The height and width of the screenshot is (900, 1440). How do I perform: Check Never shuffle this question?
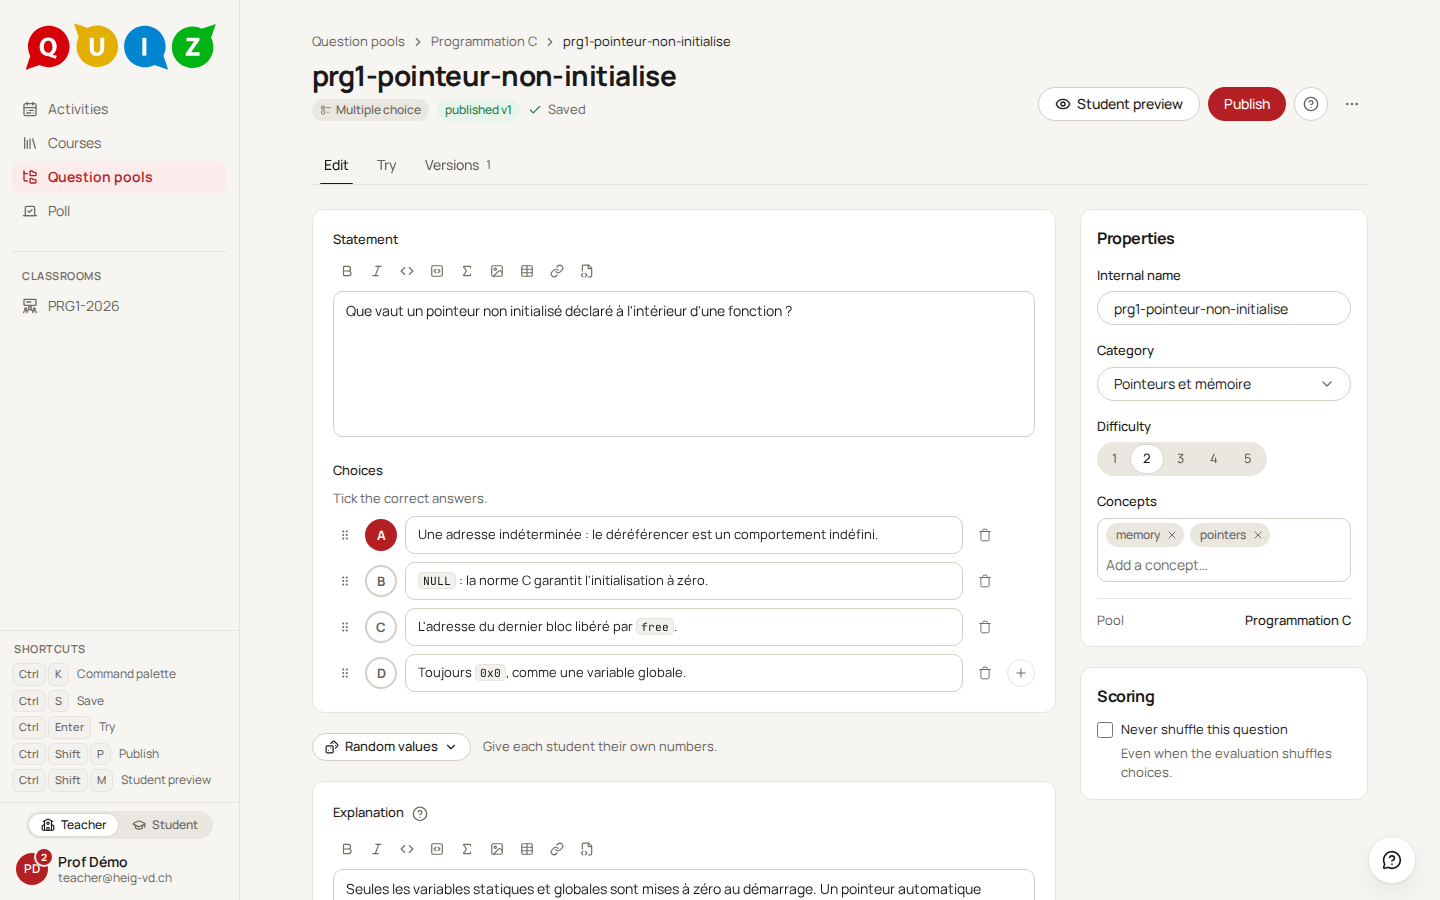point(1105,730)
